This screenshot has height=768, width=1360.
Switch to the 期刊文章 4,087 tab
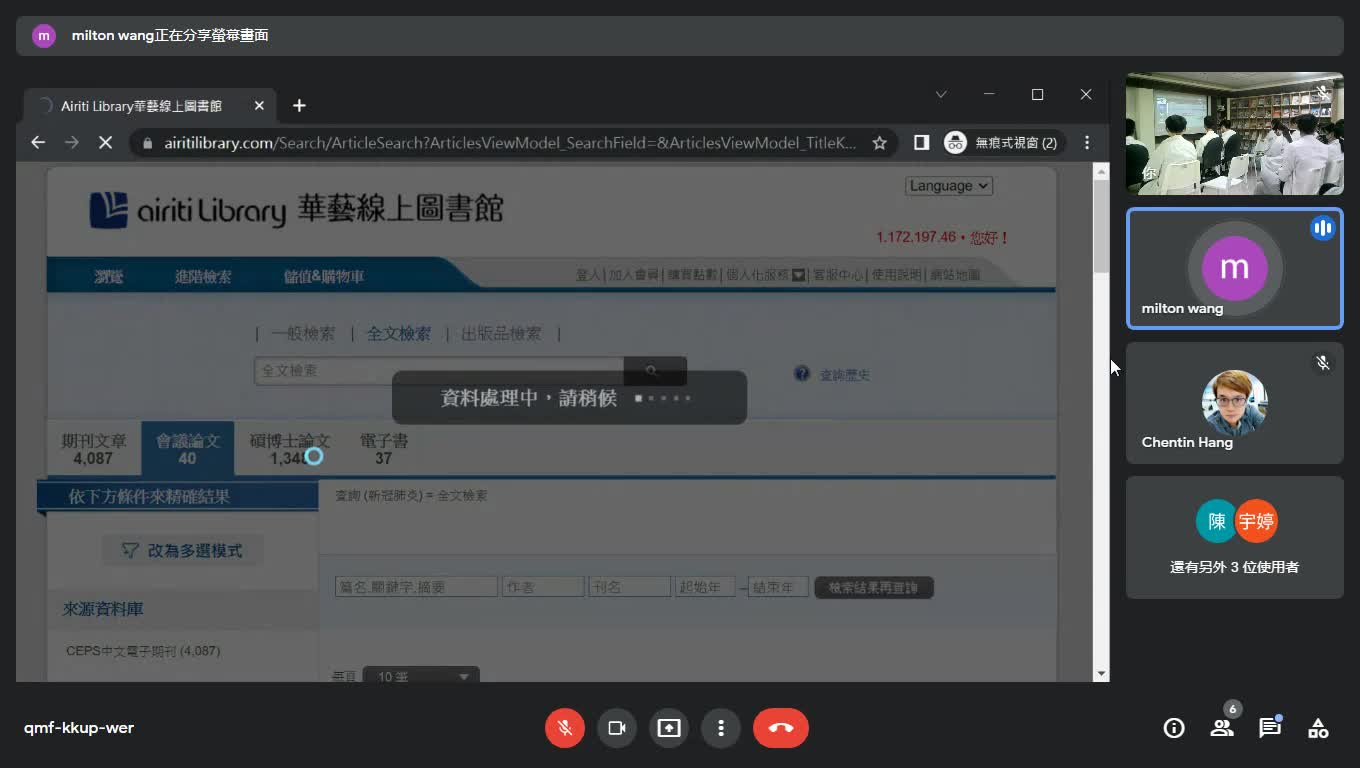[94, 449]
